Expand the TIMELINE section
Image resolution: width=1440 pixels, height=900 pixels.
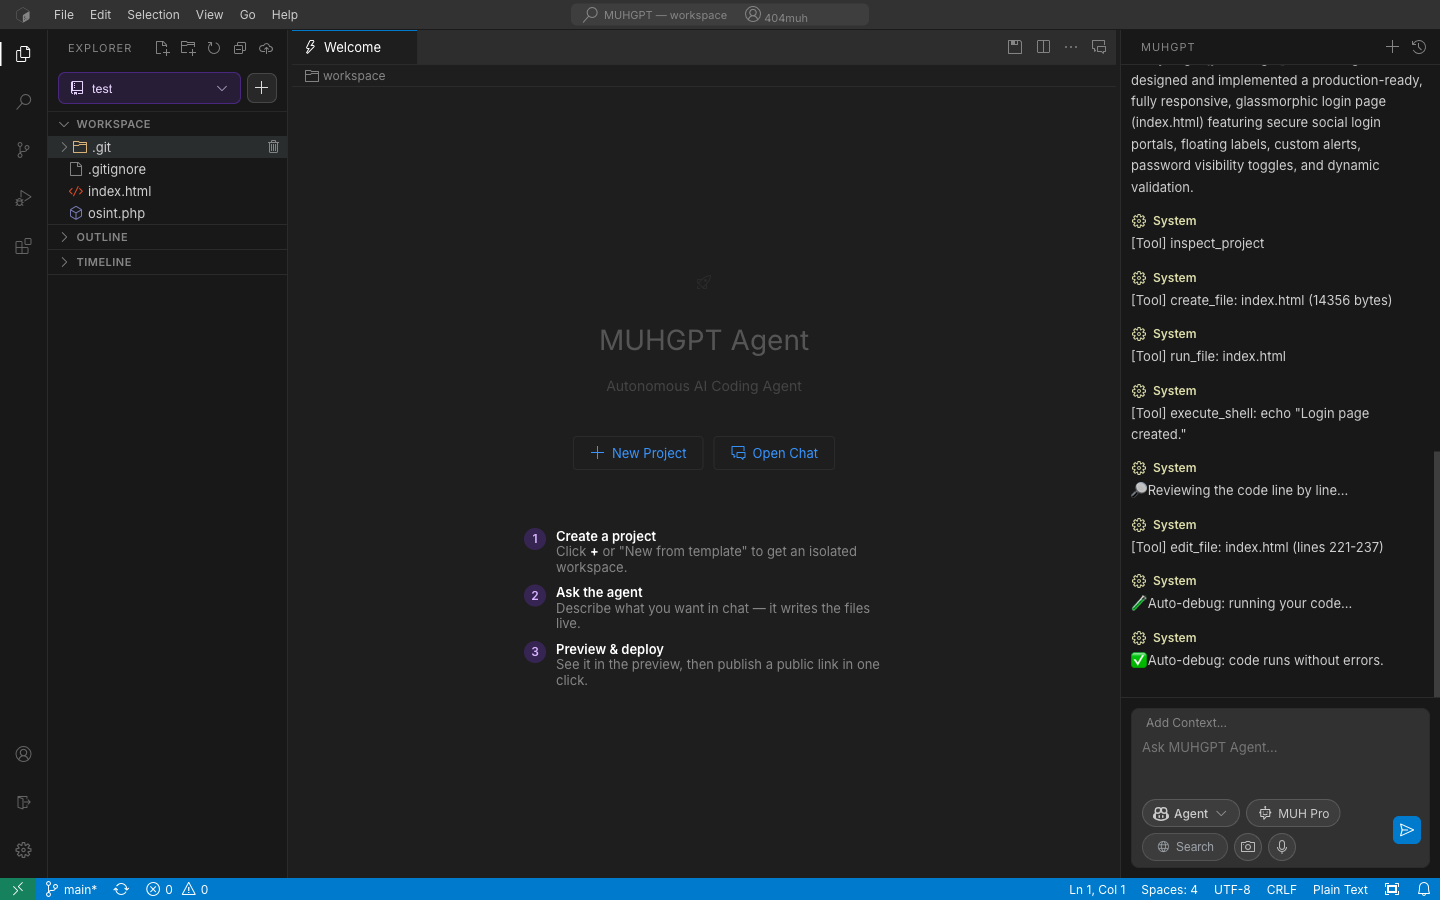point(167,262)
